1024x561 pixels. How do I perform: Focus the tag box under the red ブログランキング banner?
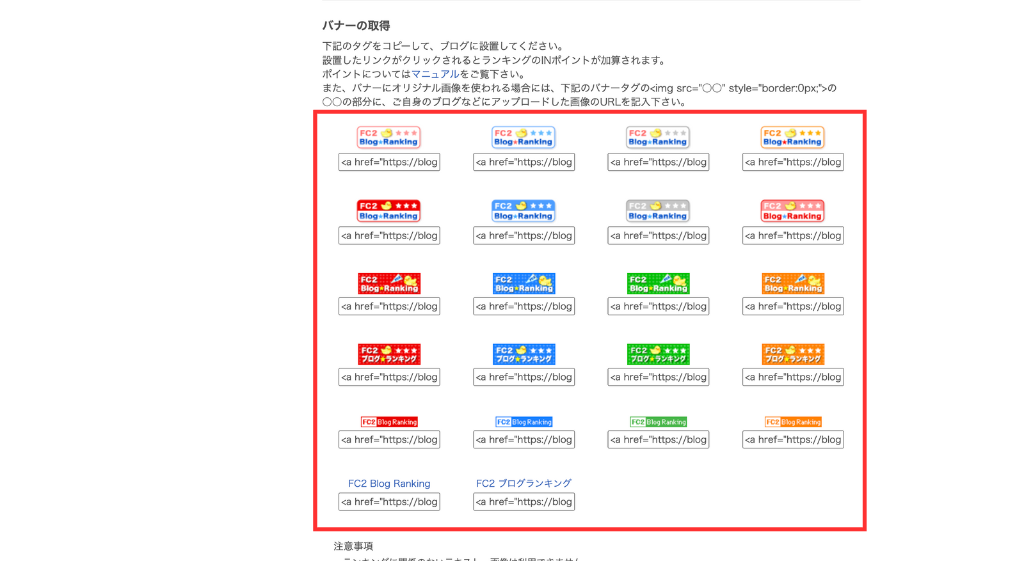pyautogui.click(x=389, y=377)
